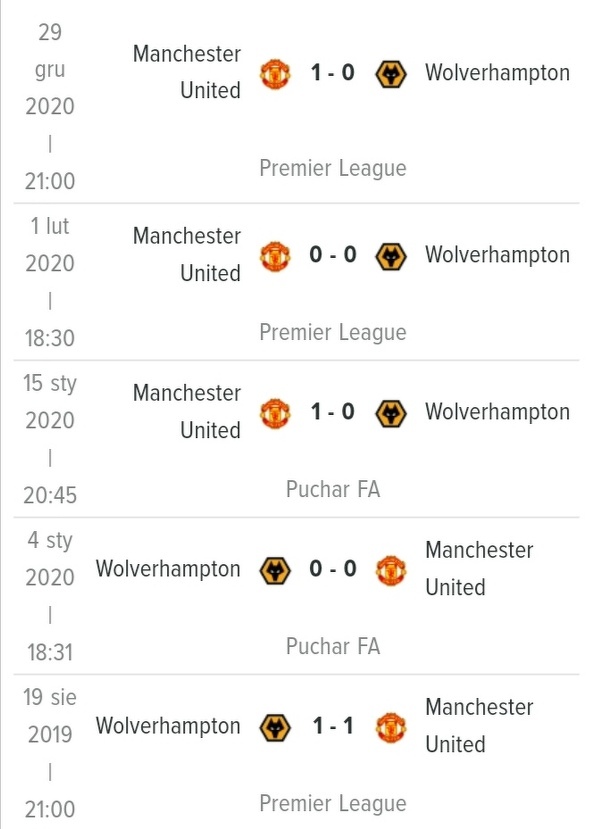The width and height of the screenshot is (600, 829).
Task: Click the 18:30 kickoff time on 1 lut 2020
Action: click(x=50, y=338)
